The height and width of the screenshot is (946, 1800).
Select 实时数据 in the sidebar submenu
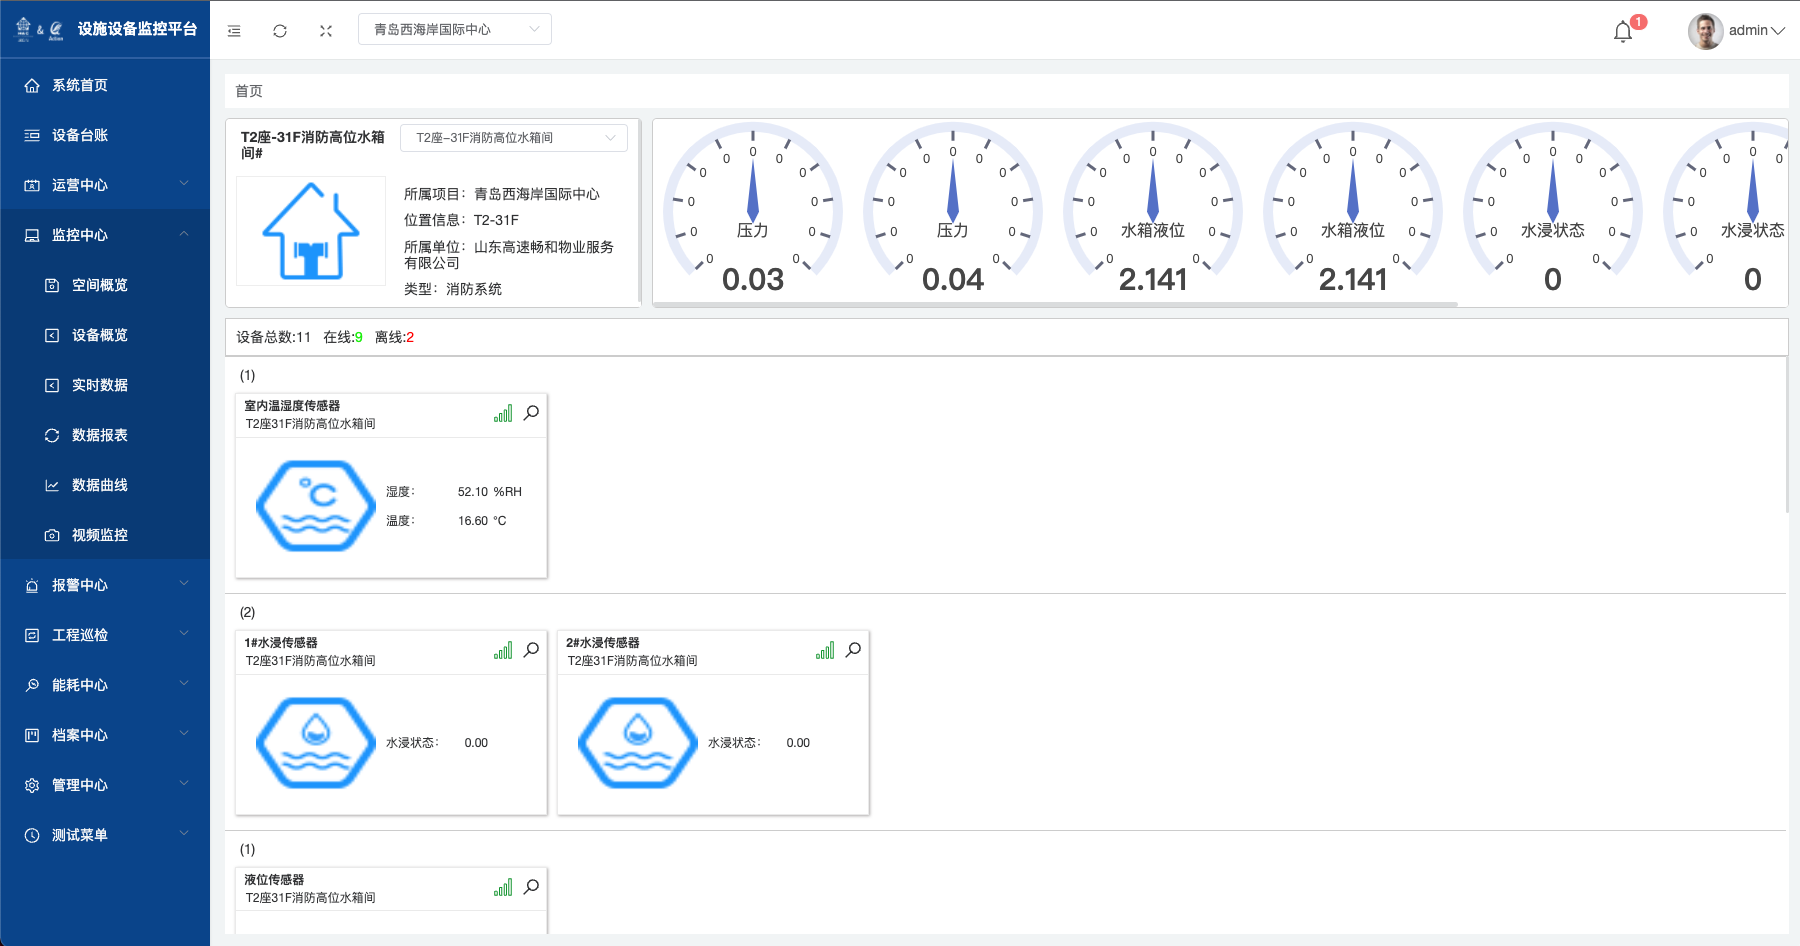(100, 385)
